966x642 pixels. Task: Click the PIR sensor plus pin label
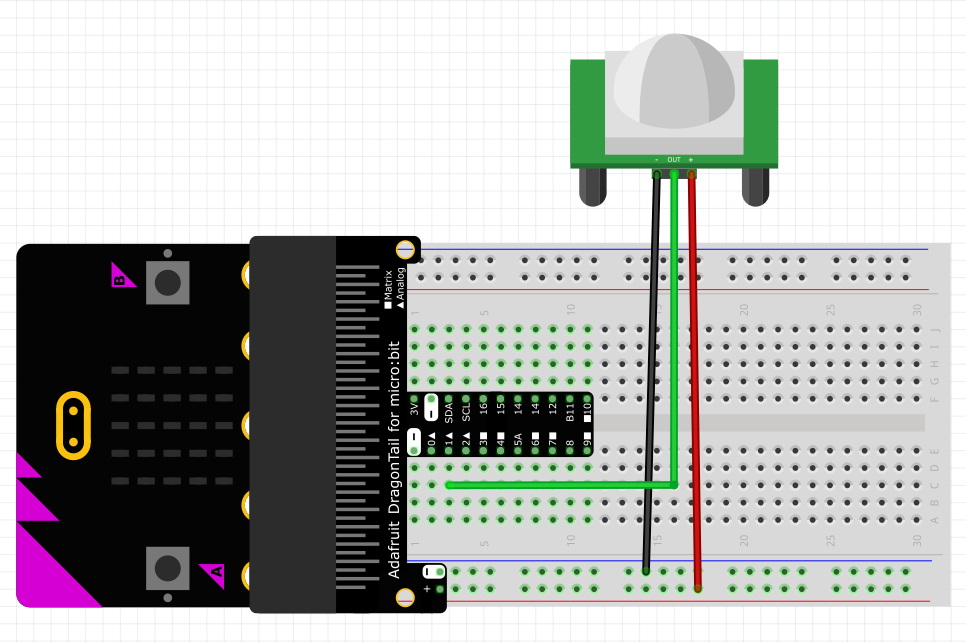pyautogui.click(x=691, y=160)
